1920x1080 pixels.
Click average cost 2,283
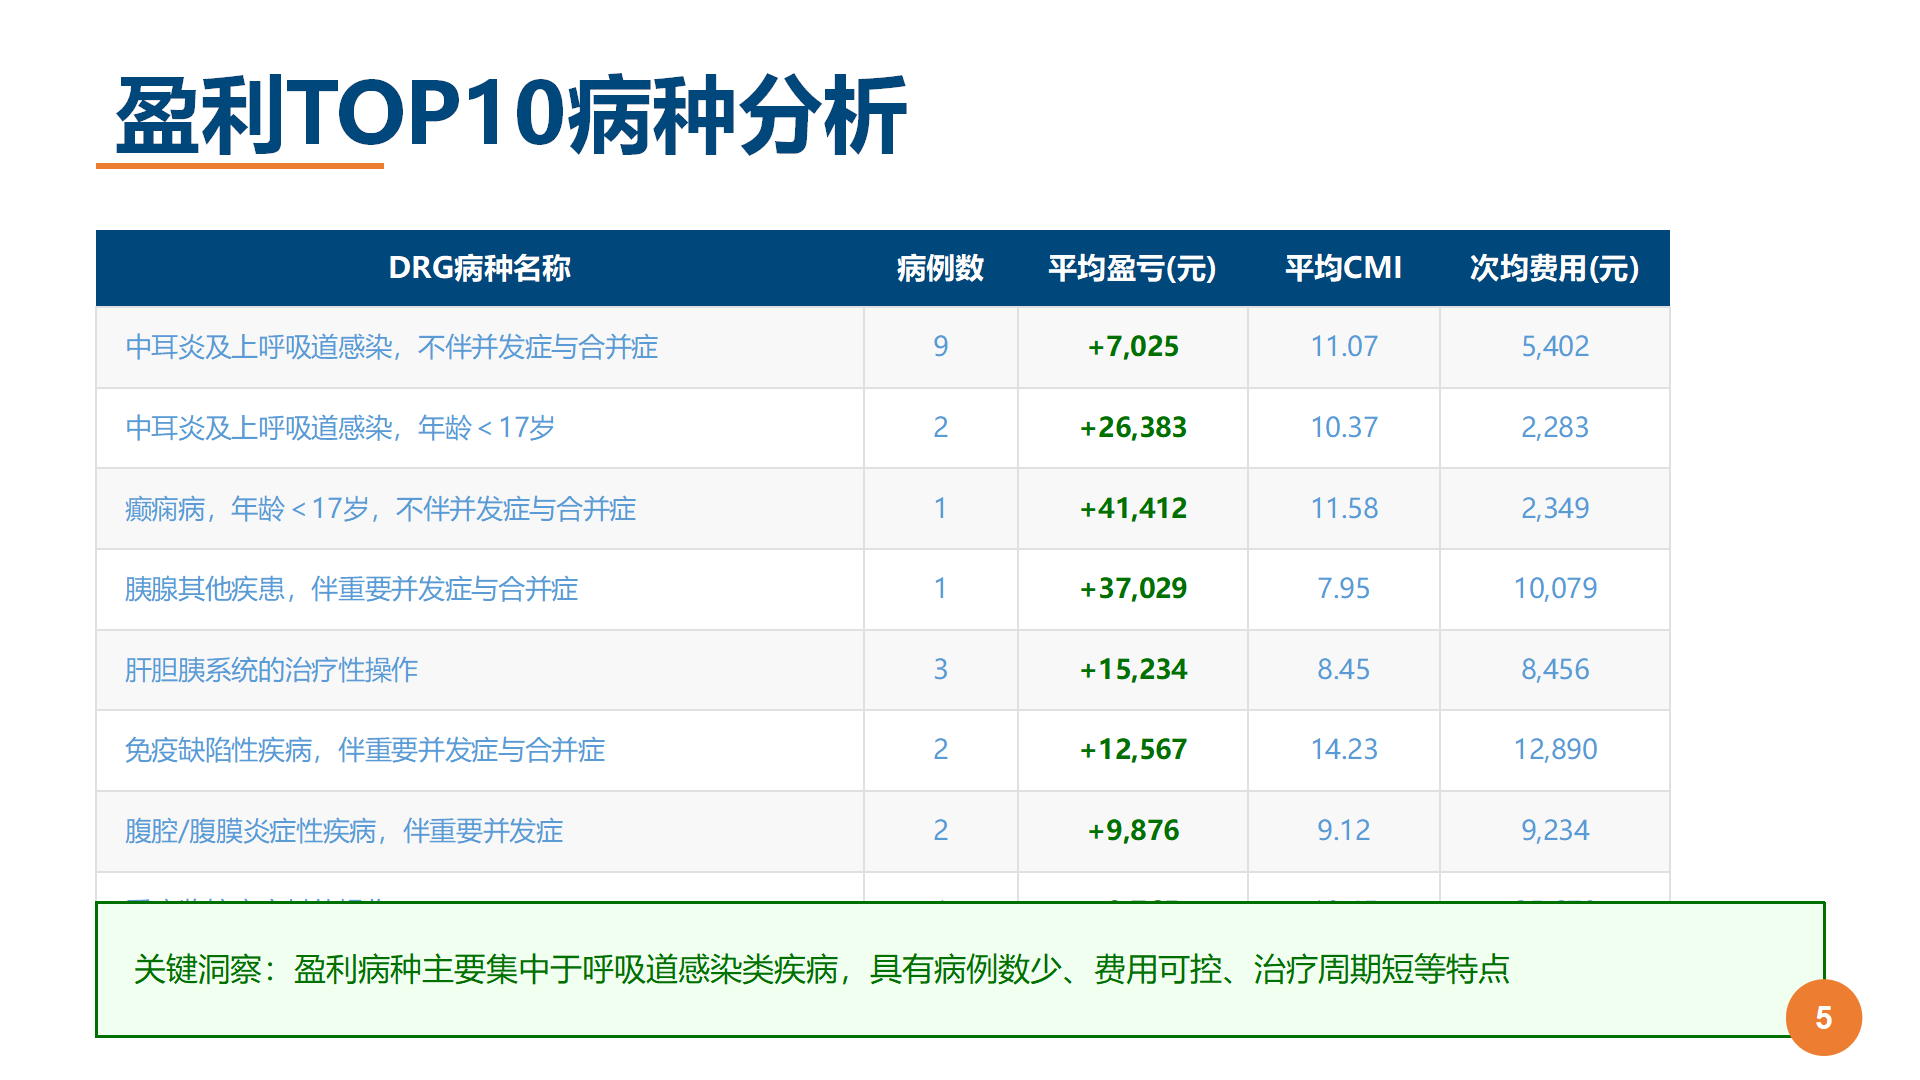[x=1555, y=428]
